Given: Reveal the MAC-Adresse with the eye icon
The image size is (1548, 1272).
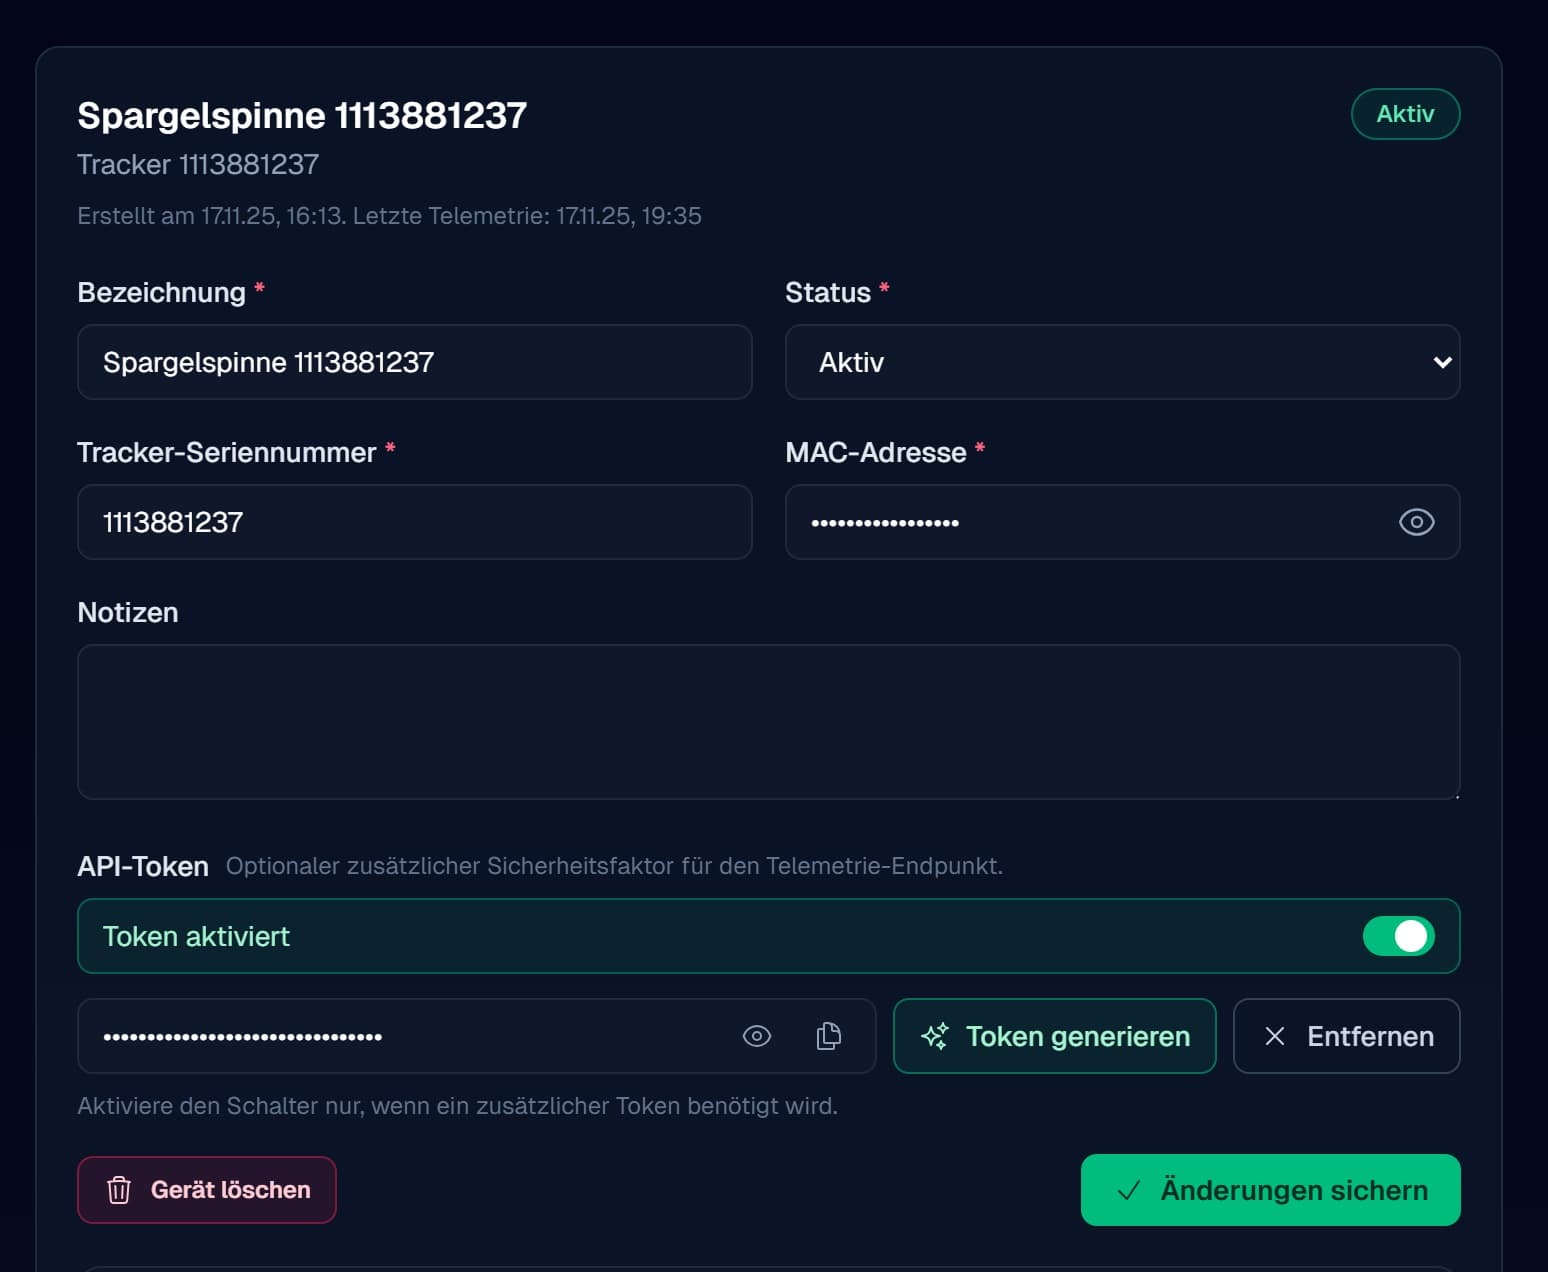Looking at the screenshot, I should coord(1417,522).
